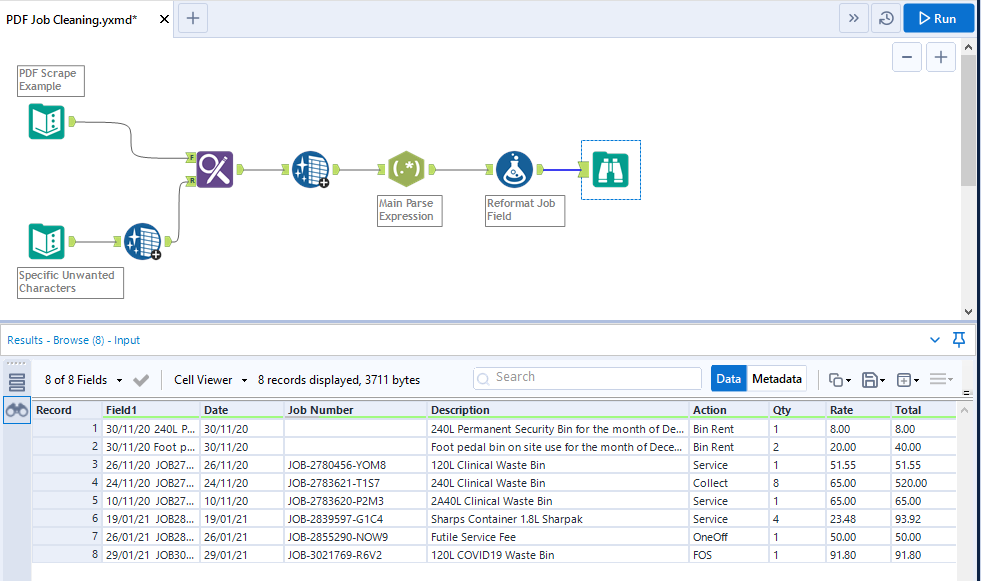The height and width of the screenshot is (581, 981).
Task: Show the messages list view in Results
Action: coord(16,382)
